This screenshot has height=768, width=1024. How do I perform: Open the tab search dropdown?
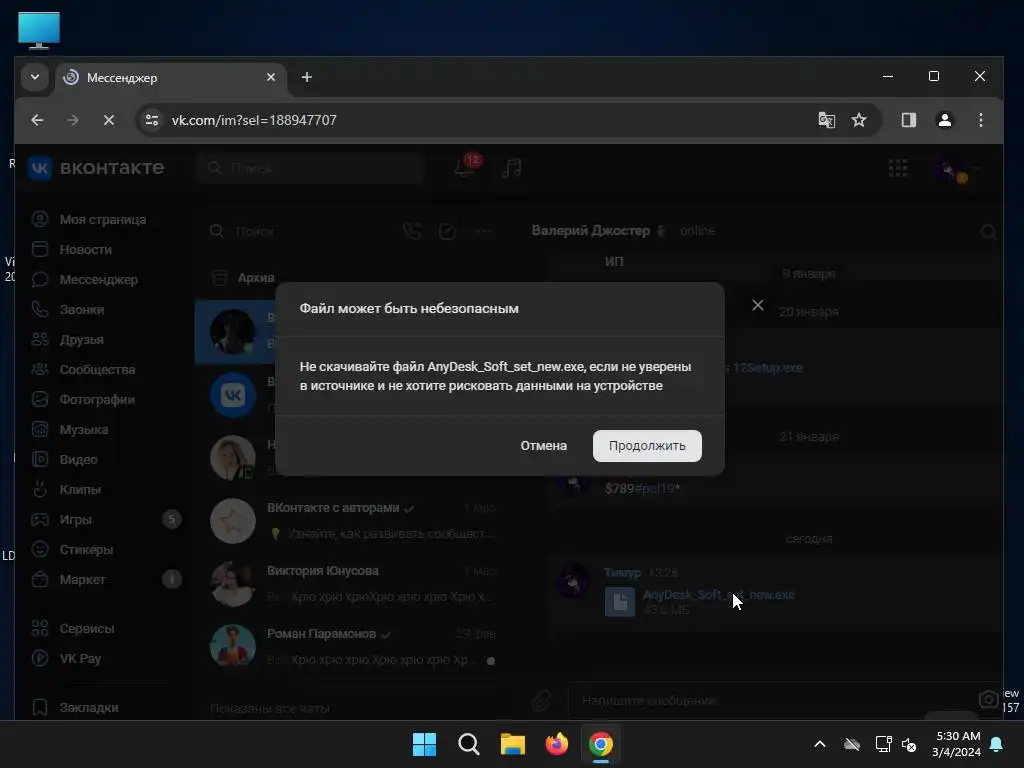tap(35, 77)
